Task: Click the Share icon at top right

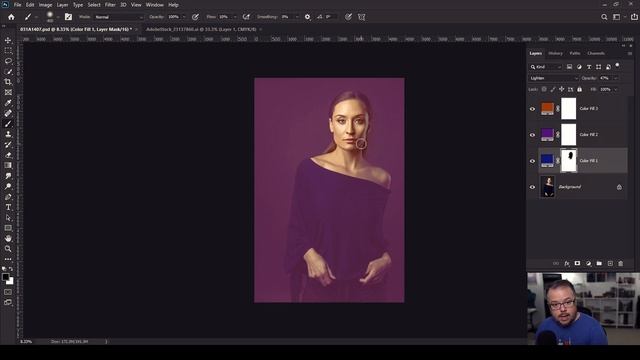Action: coord(634,17)
